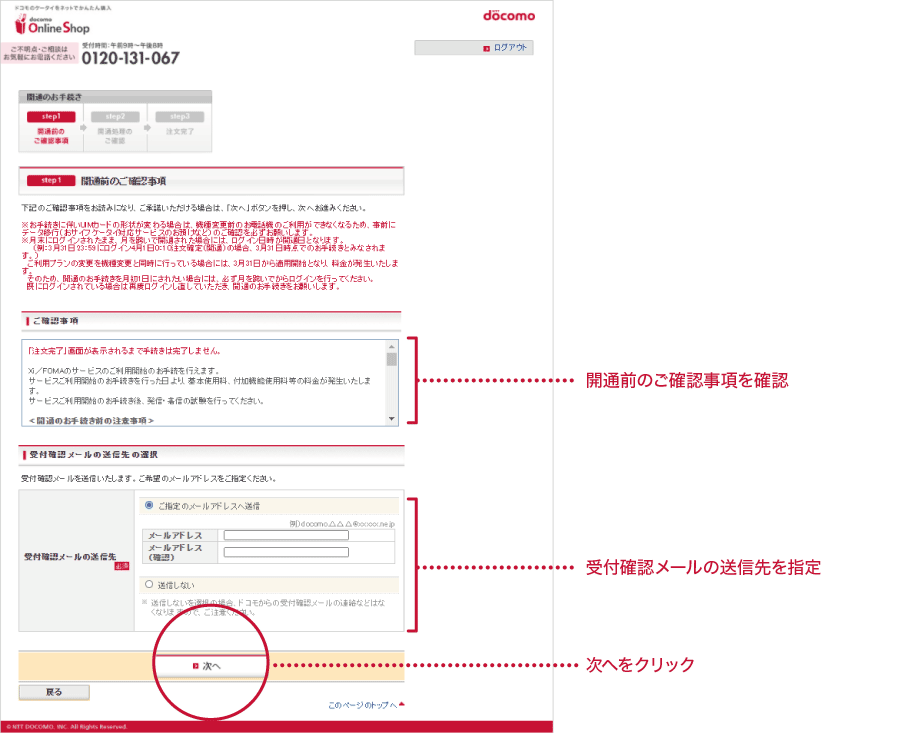Click the 戻る back button
This screenshot has height=733, width=910.
click(x=54, y=692)
